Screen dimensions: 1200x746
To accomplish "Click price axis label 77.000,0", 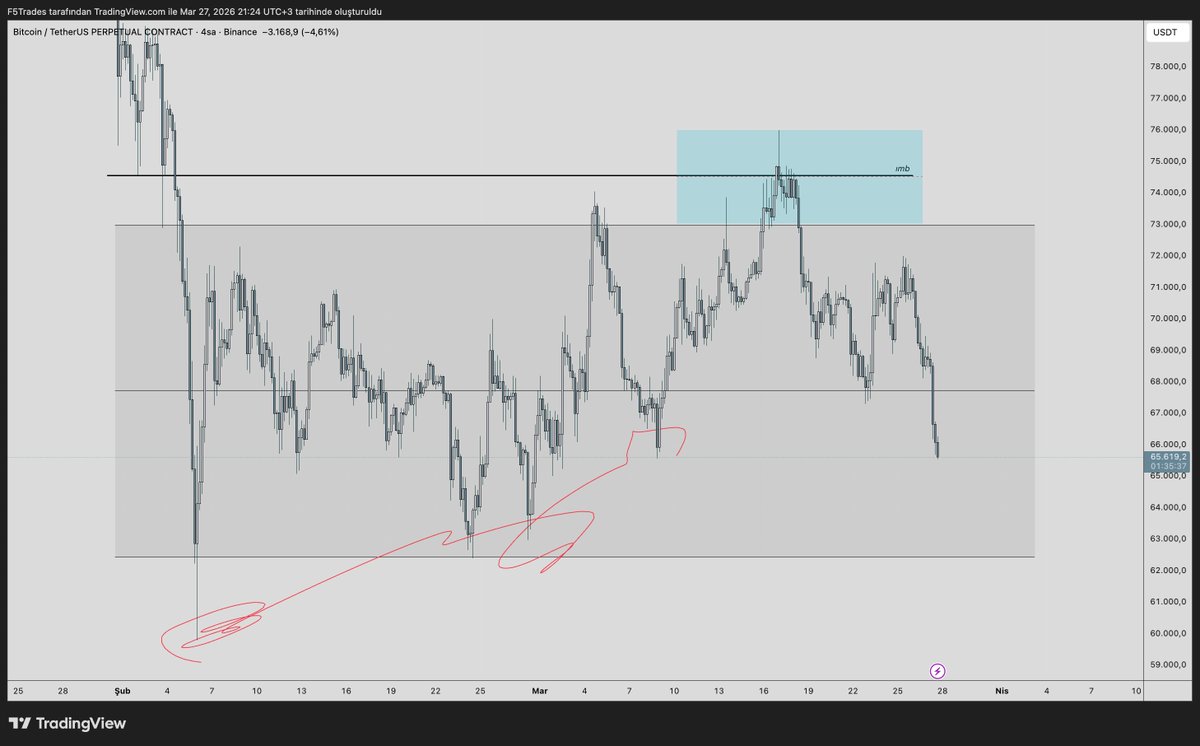I will click(x=1168, y=98).
